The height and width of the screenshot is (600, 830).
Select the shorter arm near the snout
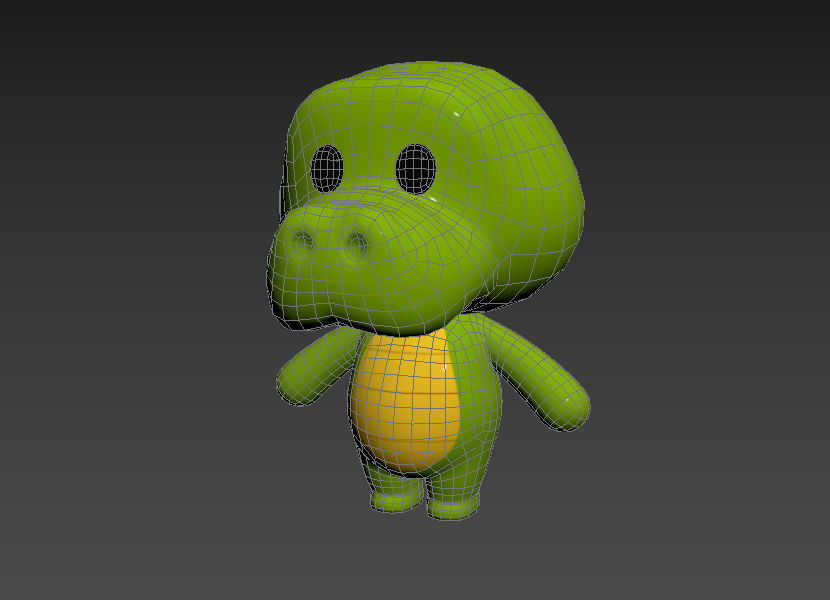coord(318,366)
